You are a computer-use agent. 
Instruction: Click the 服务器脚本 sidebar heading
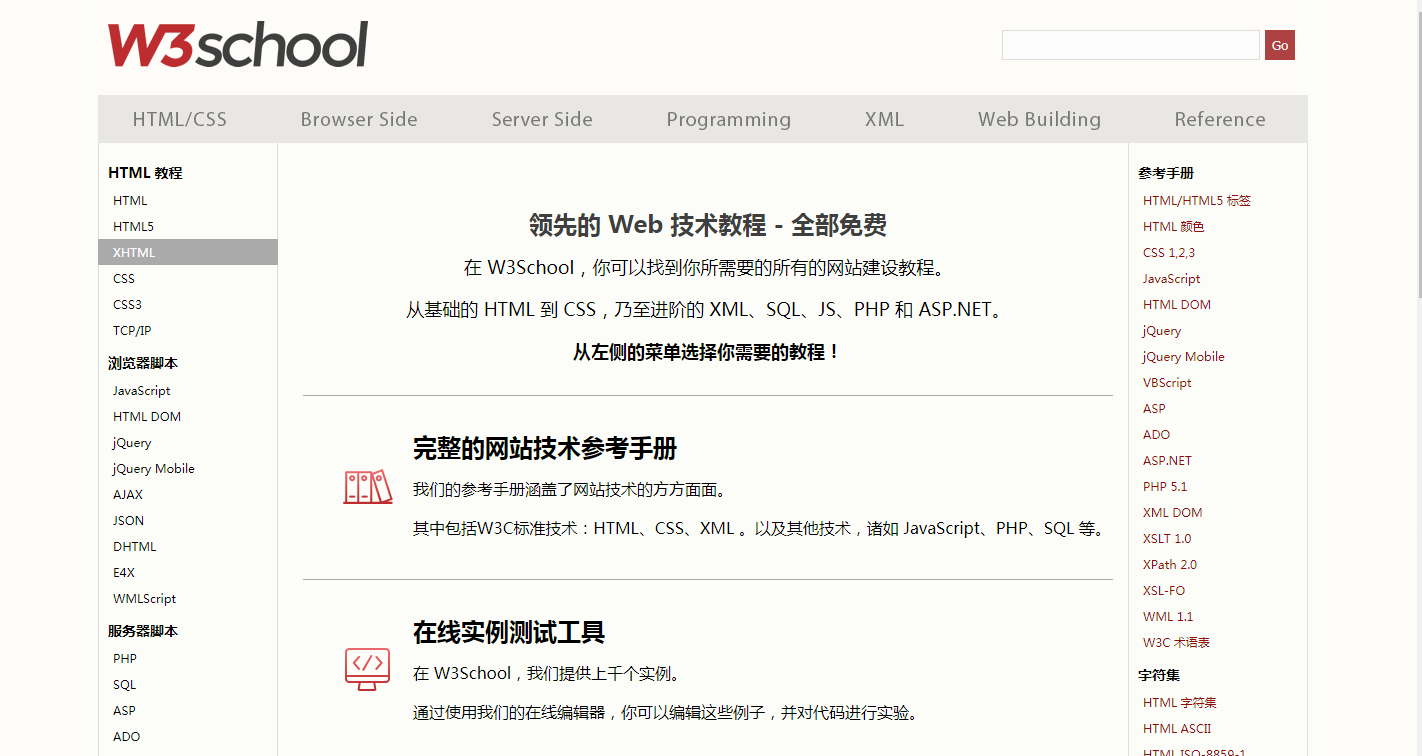click(x=143, y=631)
